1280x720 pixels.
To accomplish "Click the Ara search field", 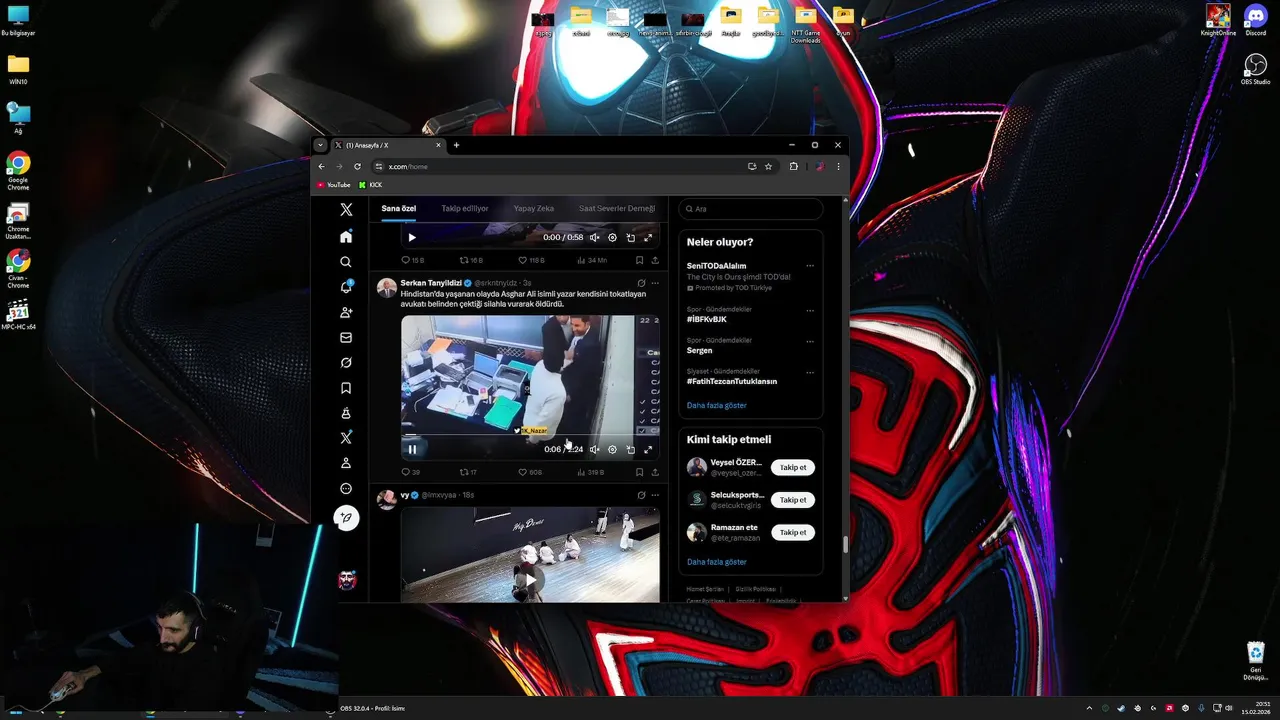I will pyautogui.click(x=750, y=209).
